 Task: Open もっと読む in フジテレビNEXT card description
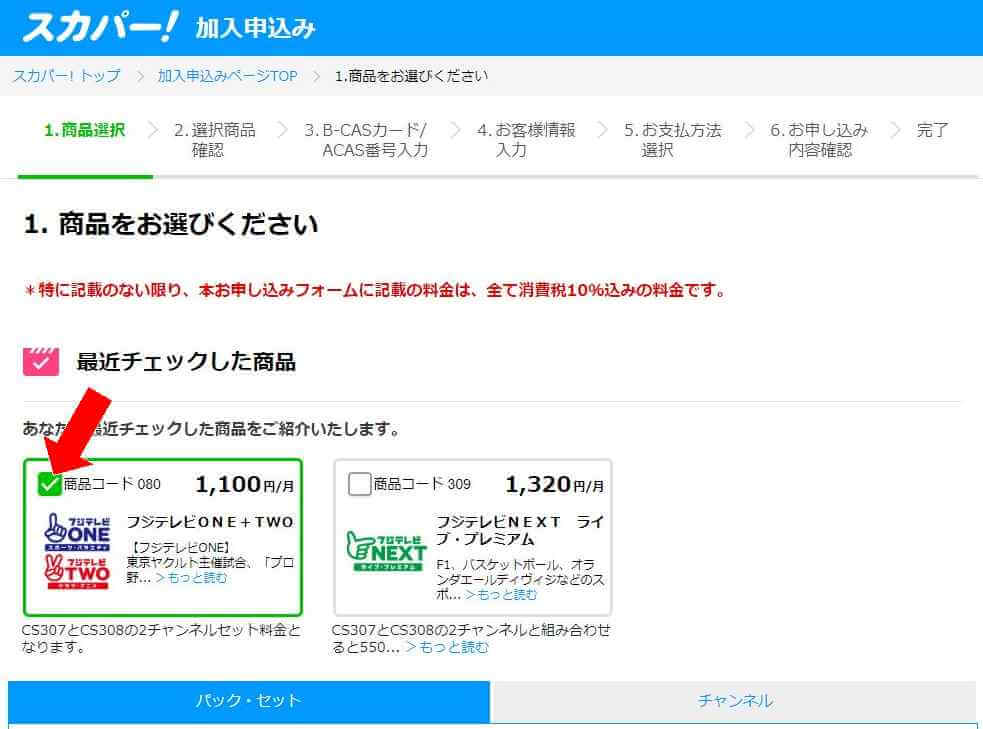pyautogui.click(x=501, y=594)
